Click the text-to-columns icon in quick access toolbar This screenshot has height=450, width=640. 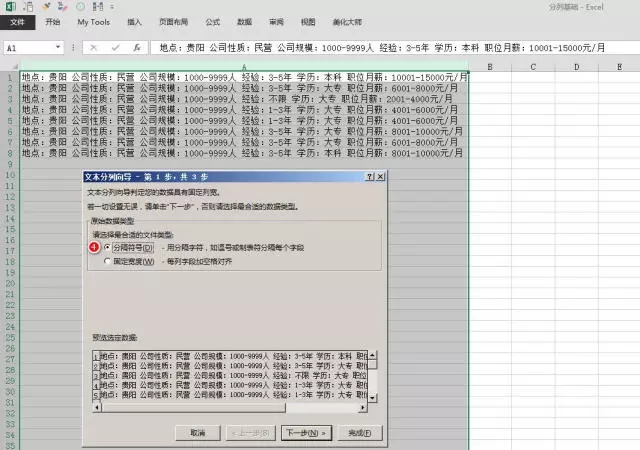(x=98, y=6)
